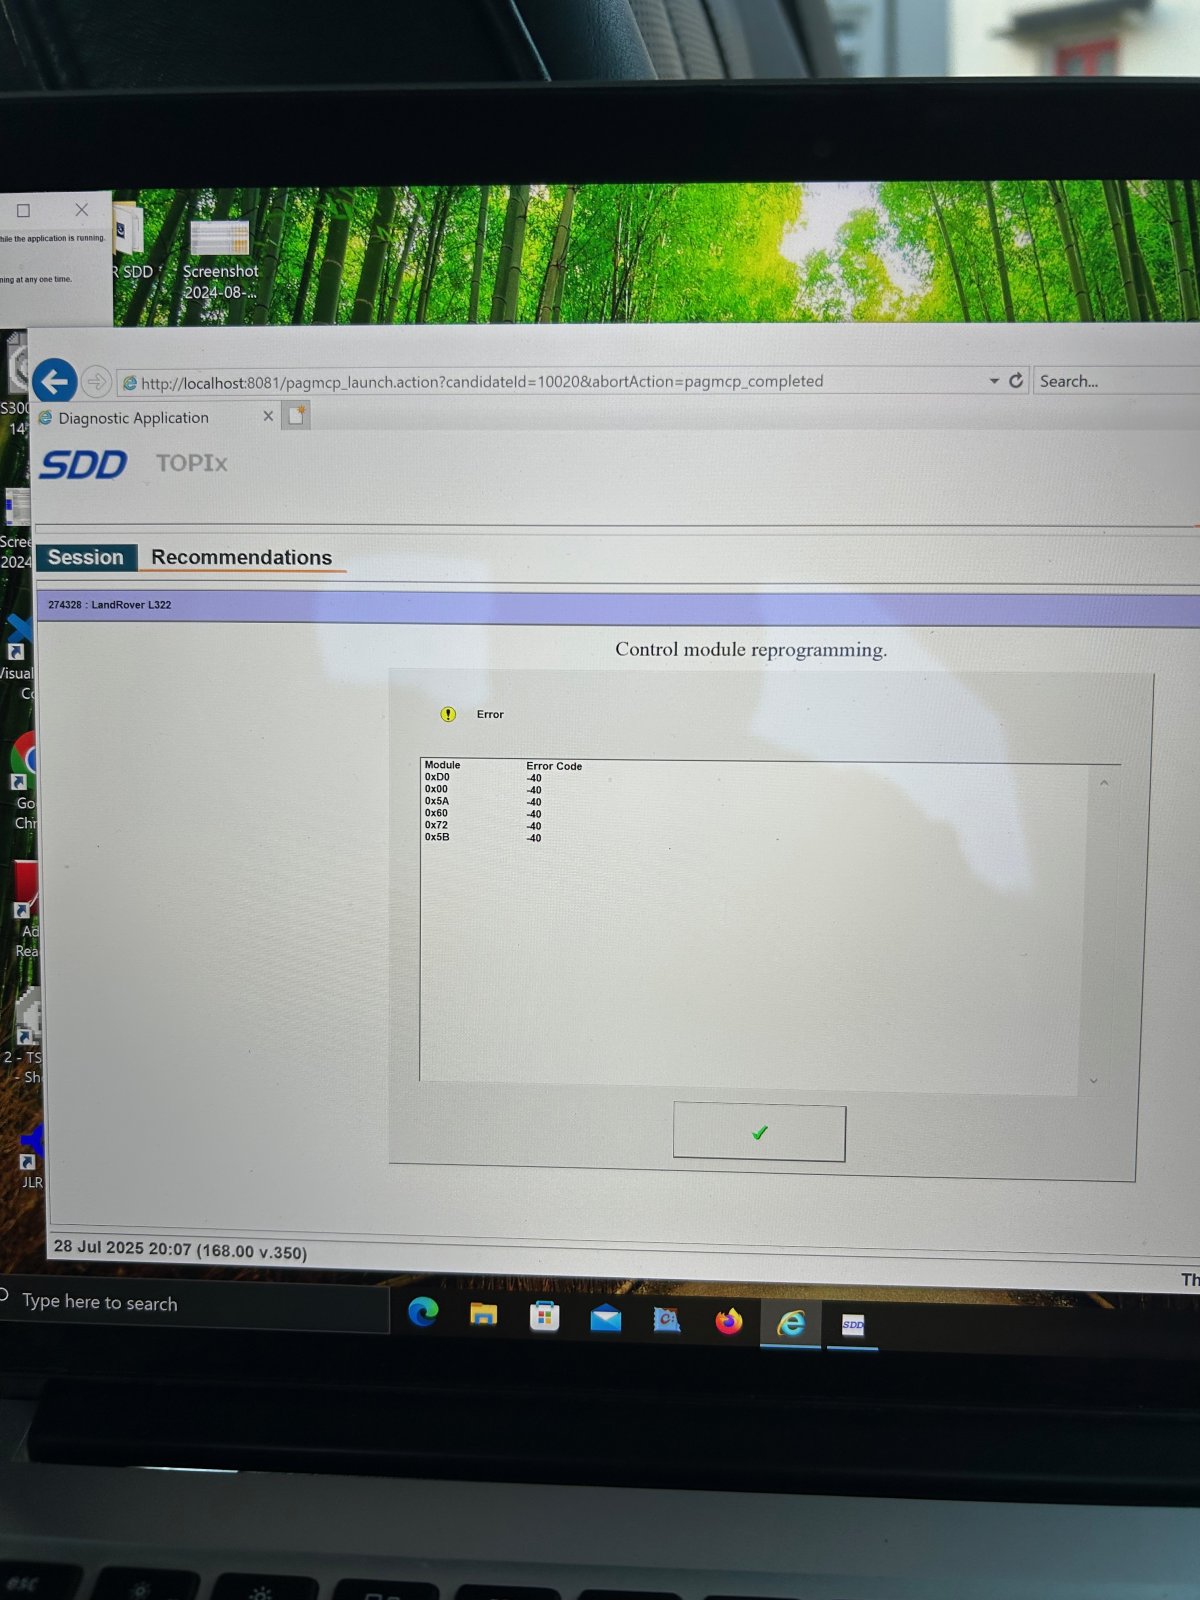
Task: Select module 0x60 row
Action: click(x=483, y=813)
